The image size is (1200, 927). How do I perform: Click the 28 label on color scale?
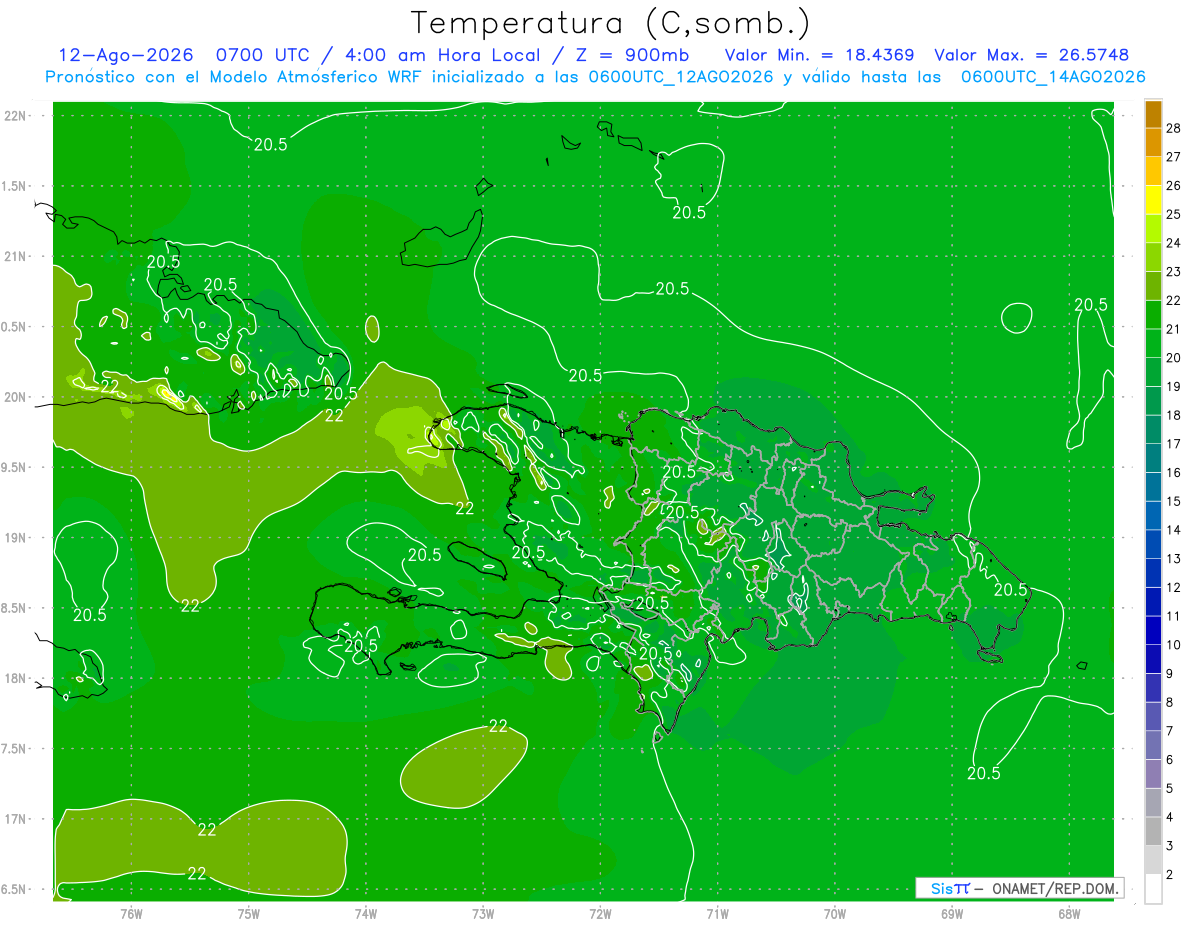pyautogui.click(x=1174, y=128)
